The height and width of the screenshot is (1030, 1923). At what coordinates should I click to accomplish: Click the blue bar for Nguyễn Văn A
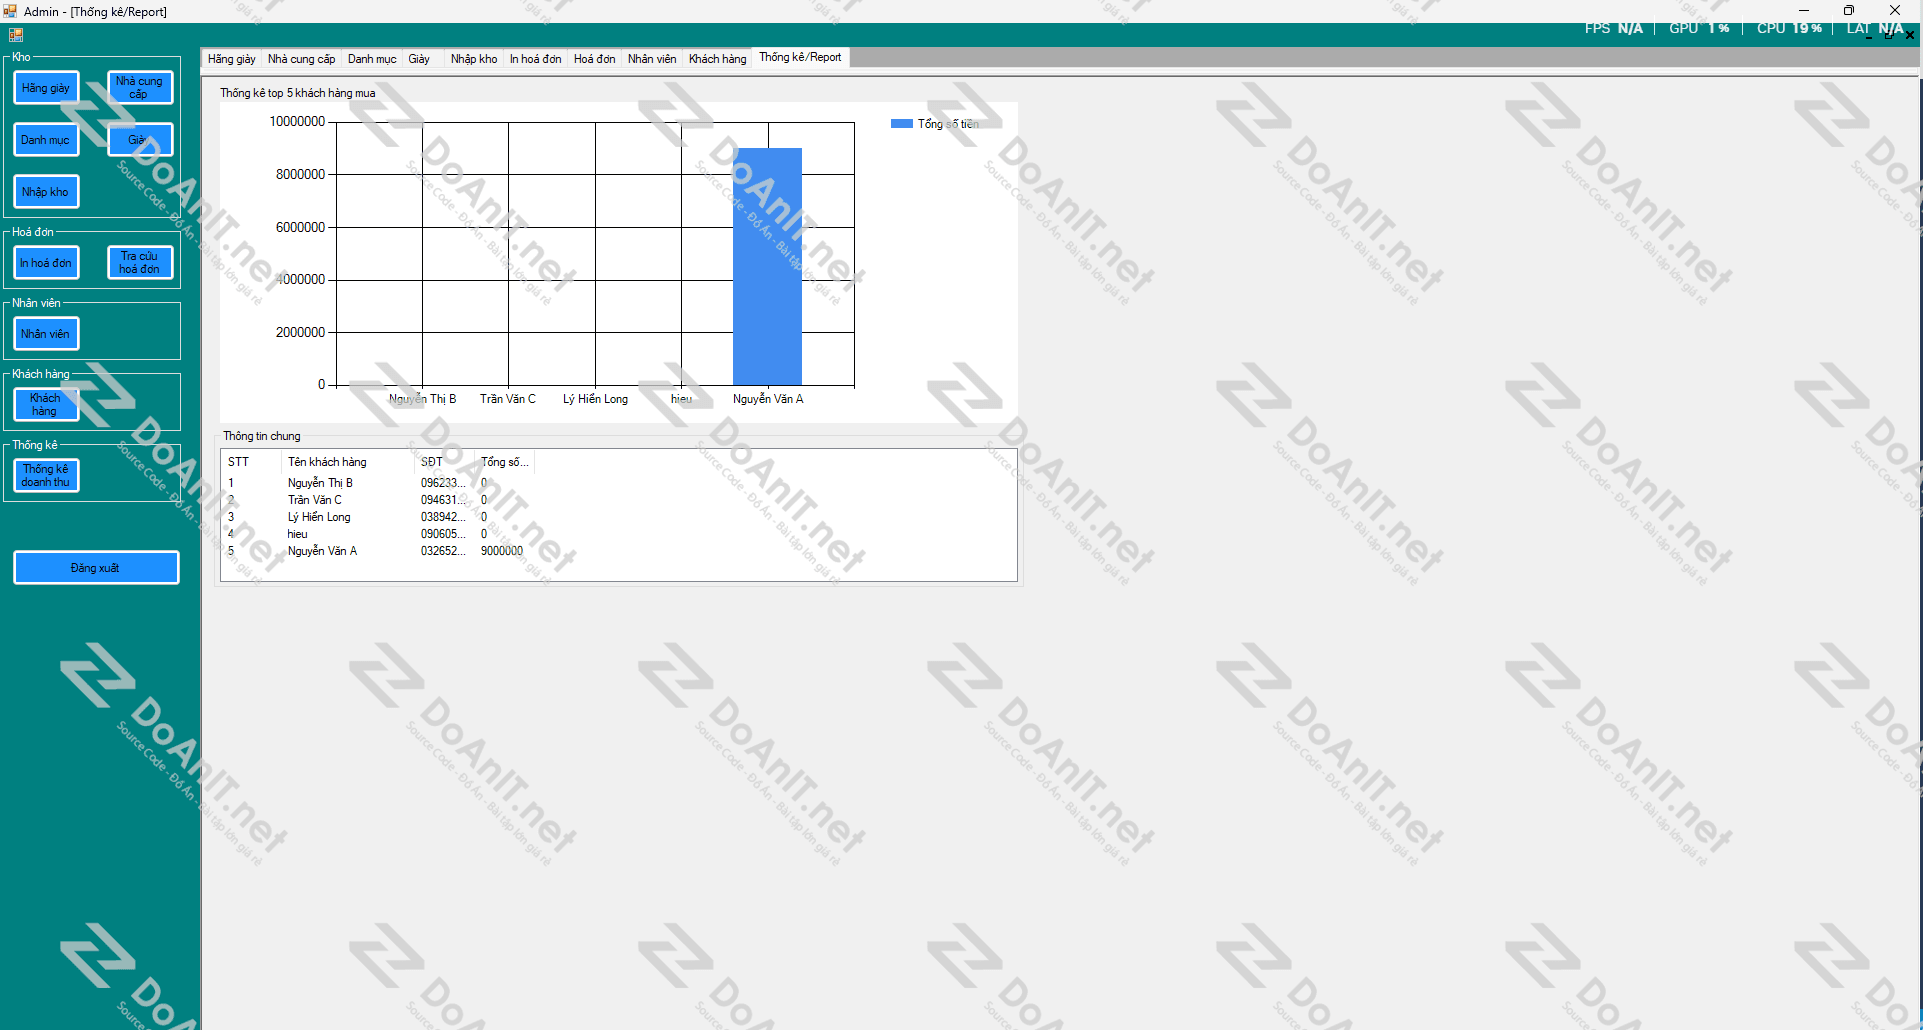click(767, 266)
